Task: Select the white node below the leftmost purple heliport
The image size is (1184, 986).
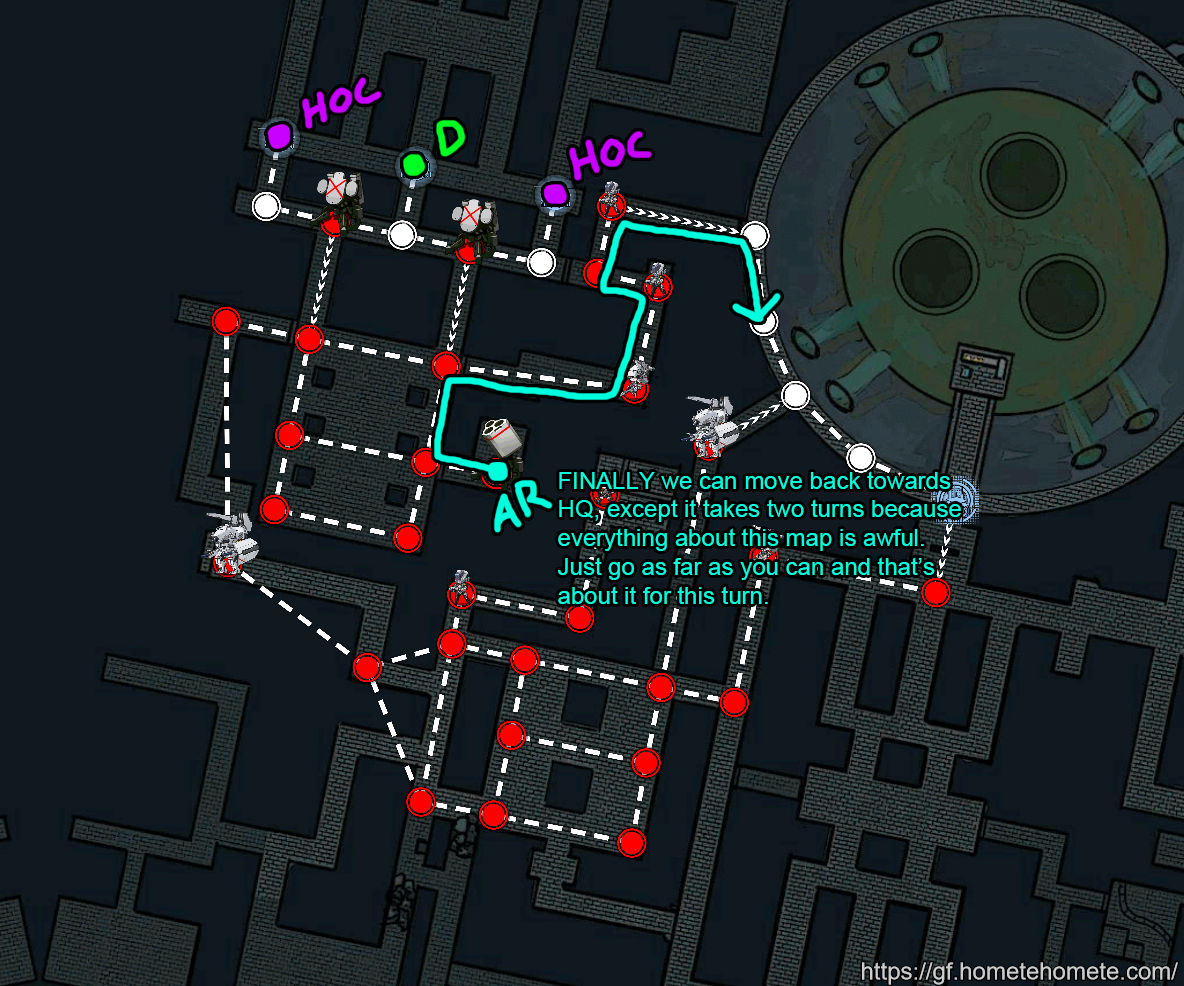Action: pos(267,206)
